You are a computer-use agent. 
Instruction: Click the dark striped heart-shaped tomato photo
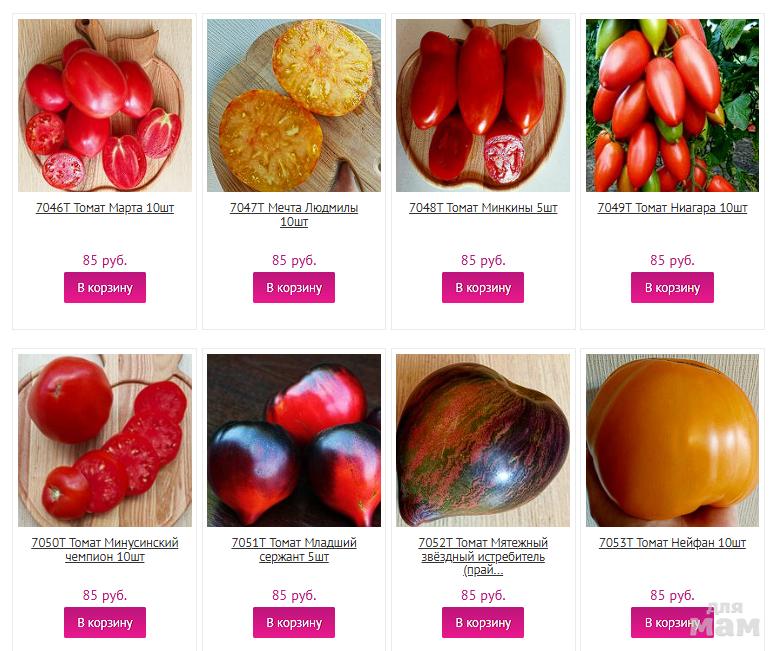[x=483, y=440]
